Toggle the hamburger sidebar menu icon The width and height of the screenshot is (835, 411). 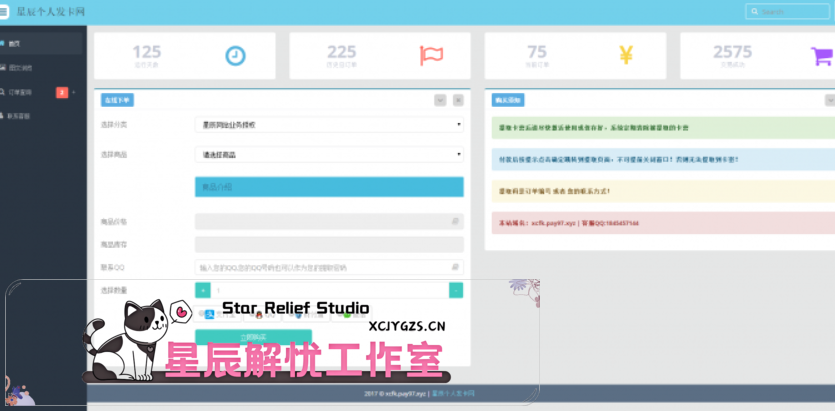(6, 11)
